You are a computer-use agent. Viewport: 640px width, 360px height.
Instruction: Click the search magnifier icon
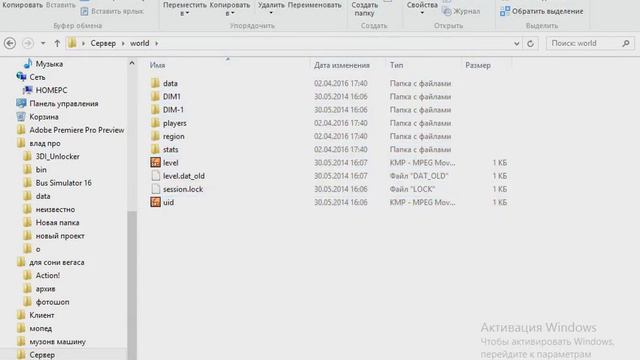pyautogui.click(x=626, y=43)
